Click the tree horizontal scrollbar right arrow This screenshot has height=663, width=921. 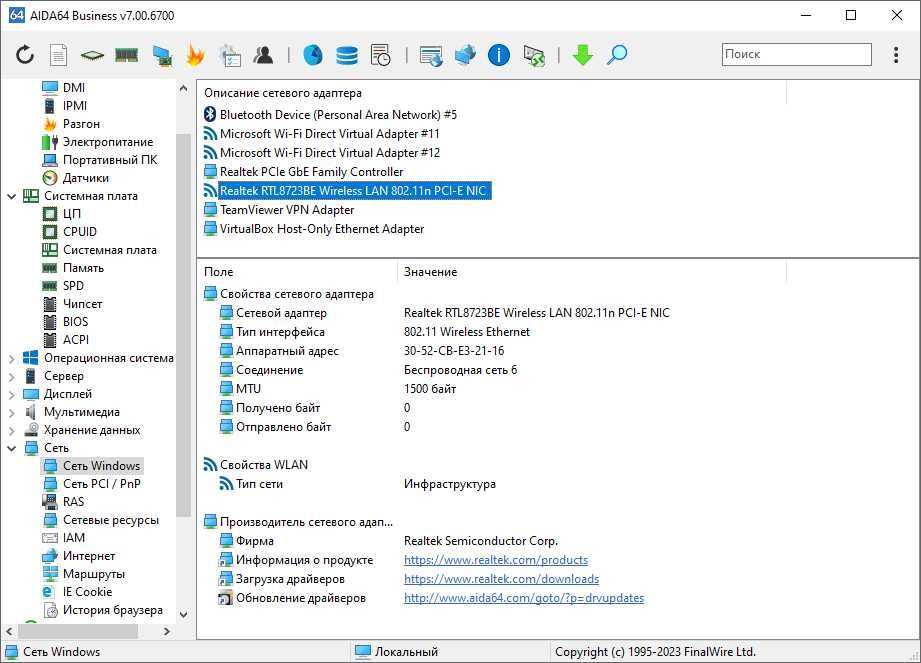(167, 631)
